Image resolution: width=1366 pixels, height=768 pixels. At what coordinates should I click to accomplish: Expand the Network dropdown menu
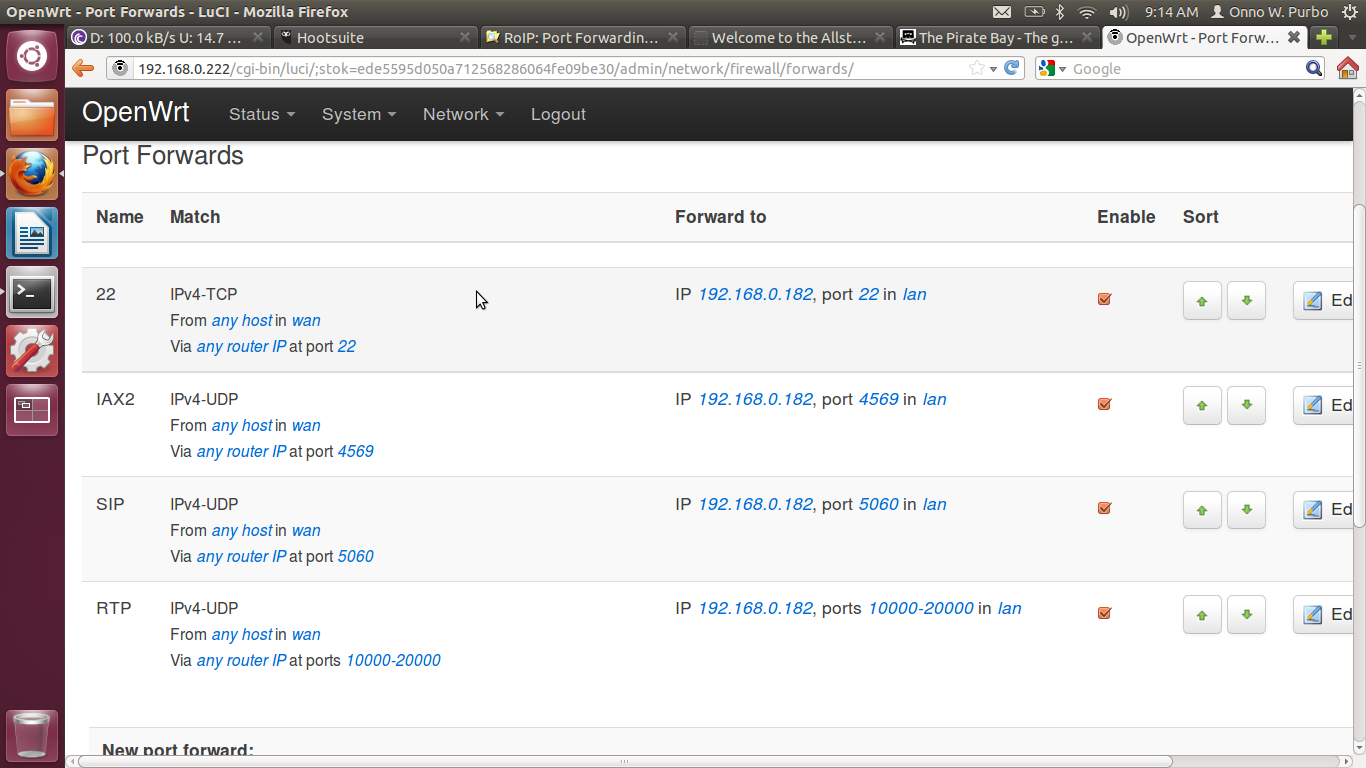pyautogui.click(x=462, y=114)
